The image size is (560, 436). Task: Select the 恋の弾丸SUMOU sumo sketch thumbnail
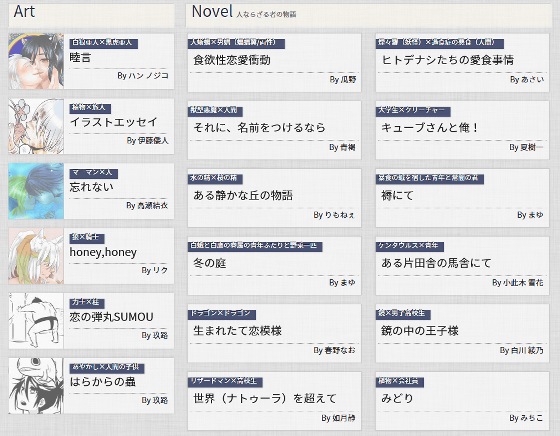click(x=36, y=321)
